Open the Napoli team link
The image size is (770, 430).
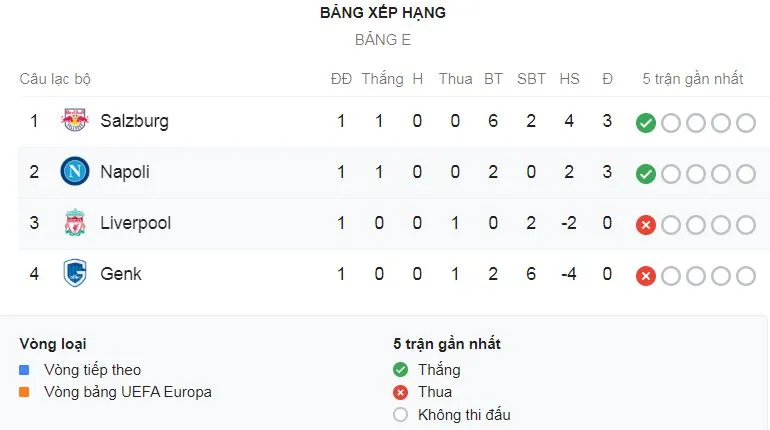coord(125,172)
